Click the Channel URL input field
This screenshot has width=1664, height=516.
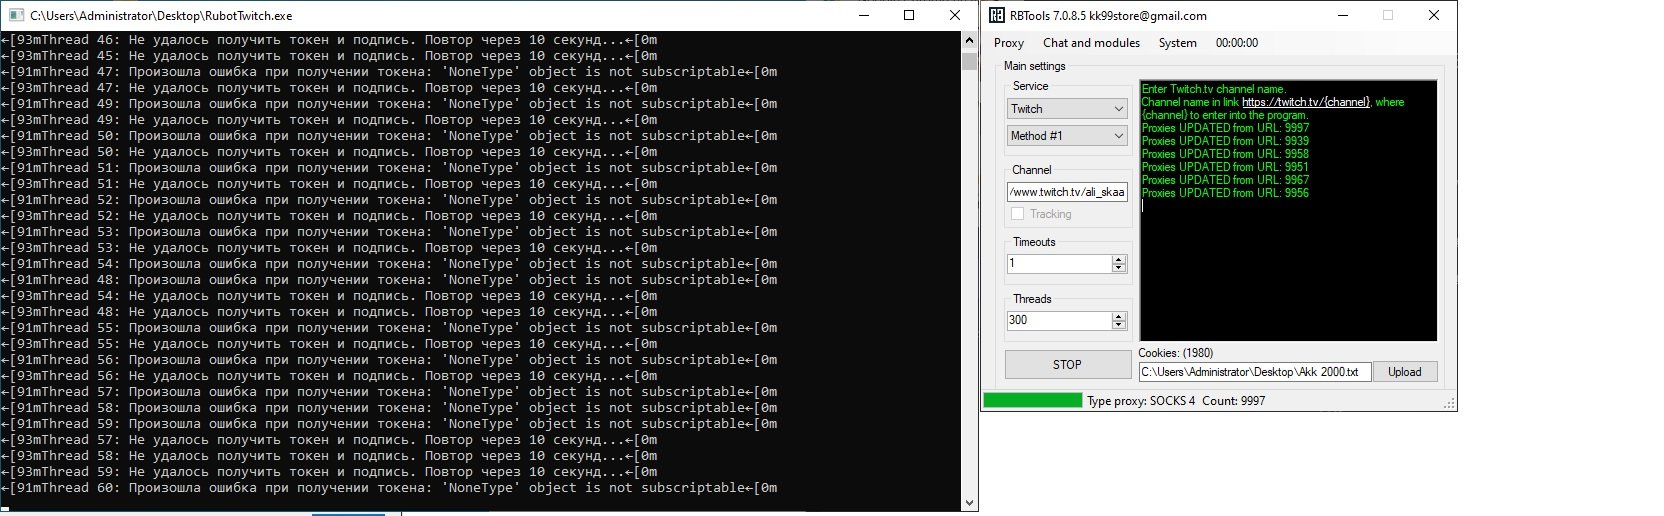(1066, 192)
